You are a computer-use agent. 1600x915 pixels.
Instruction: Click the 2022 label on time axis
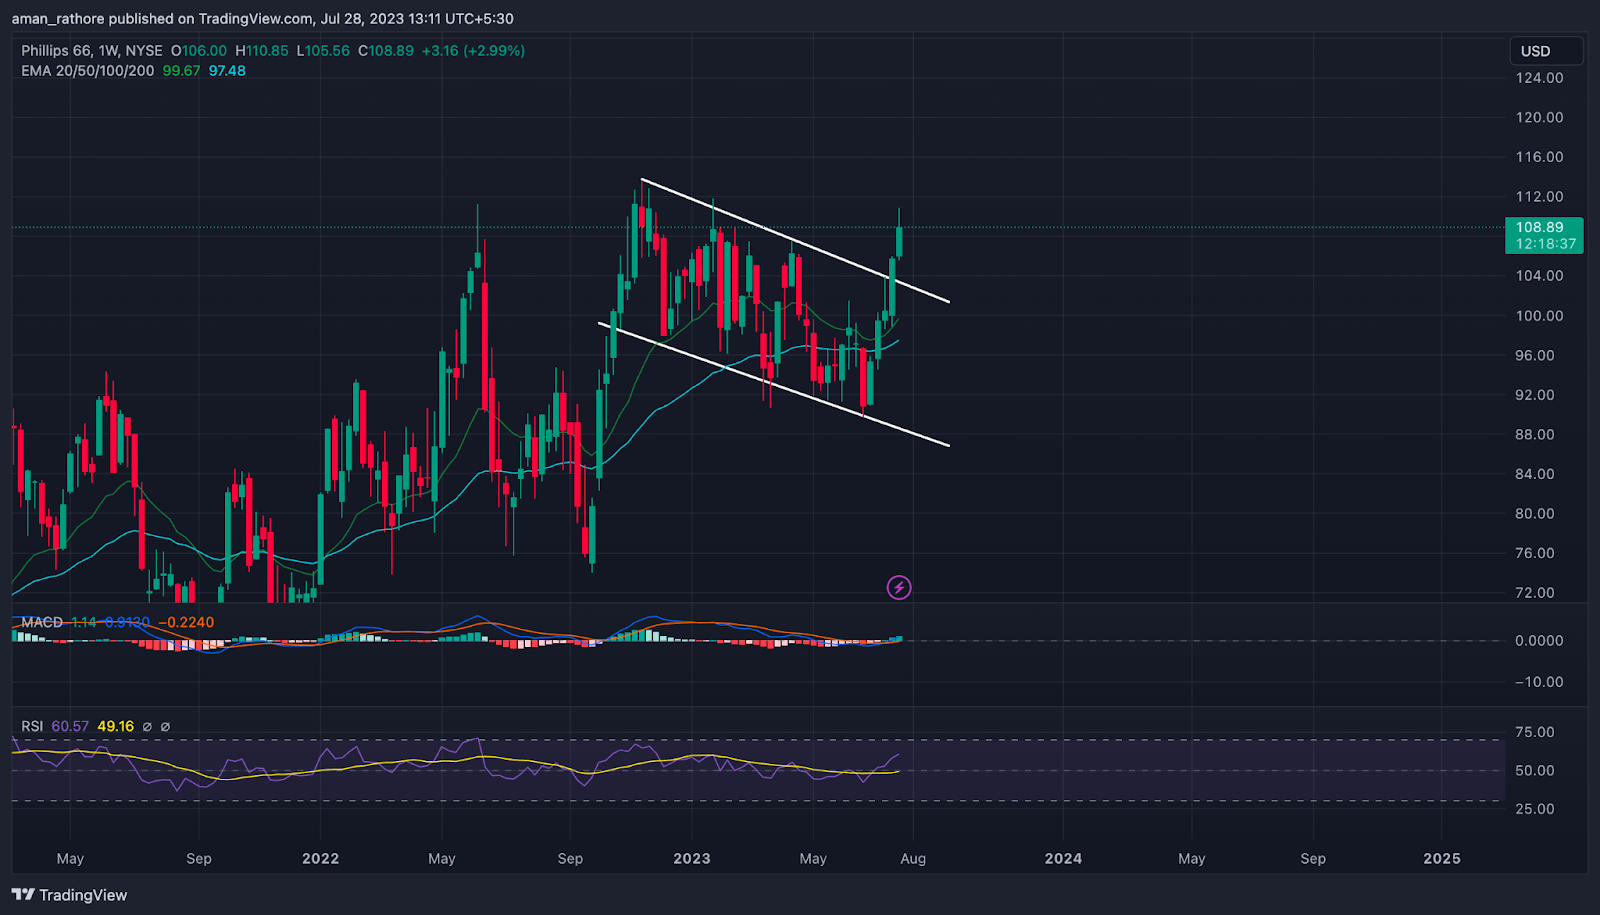[320, 859]
